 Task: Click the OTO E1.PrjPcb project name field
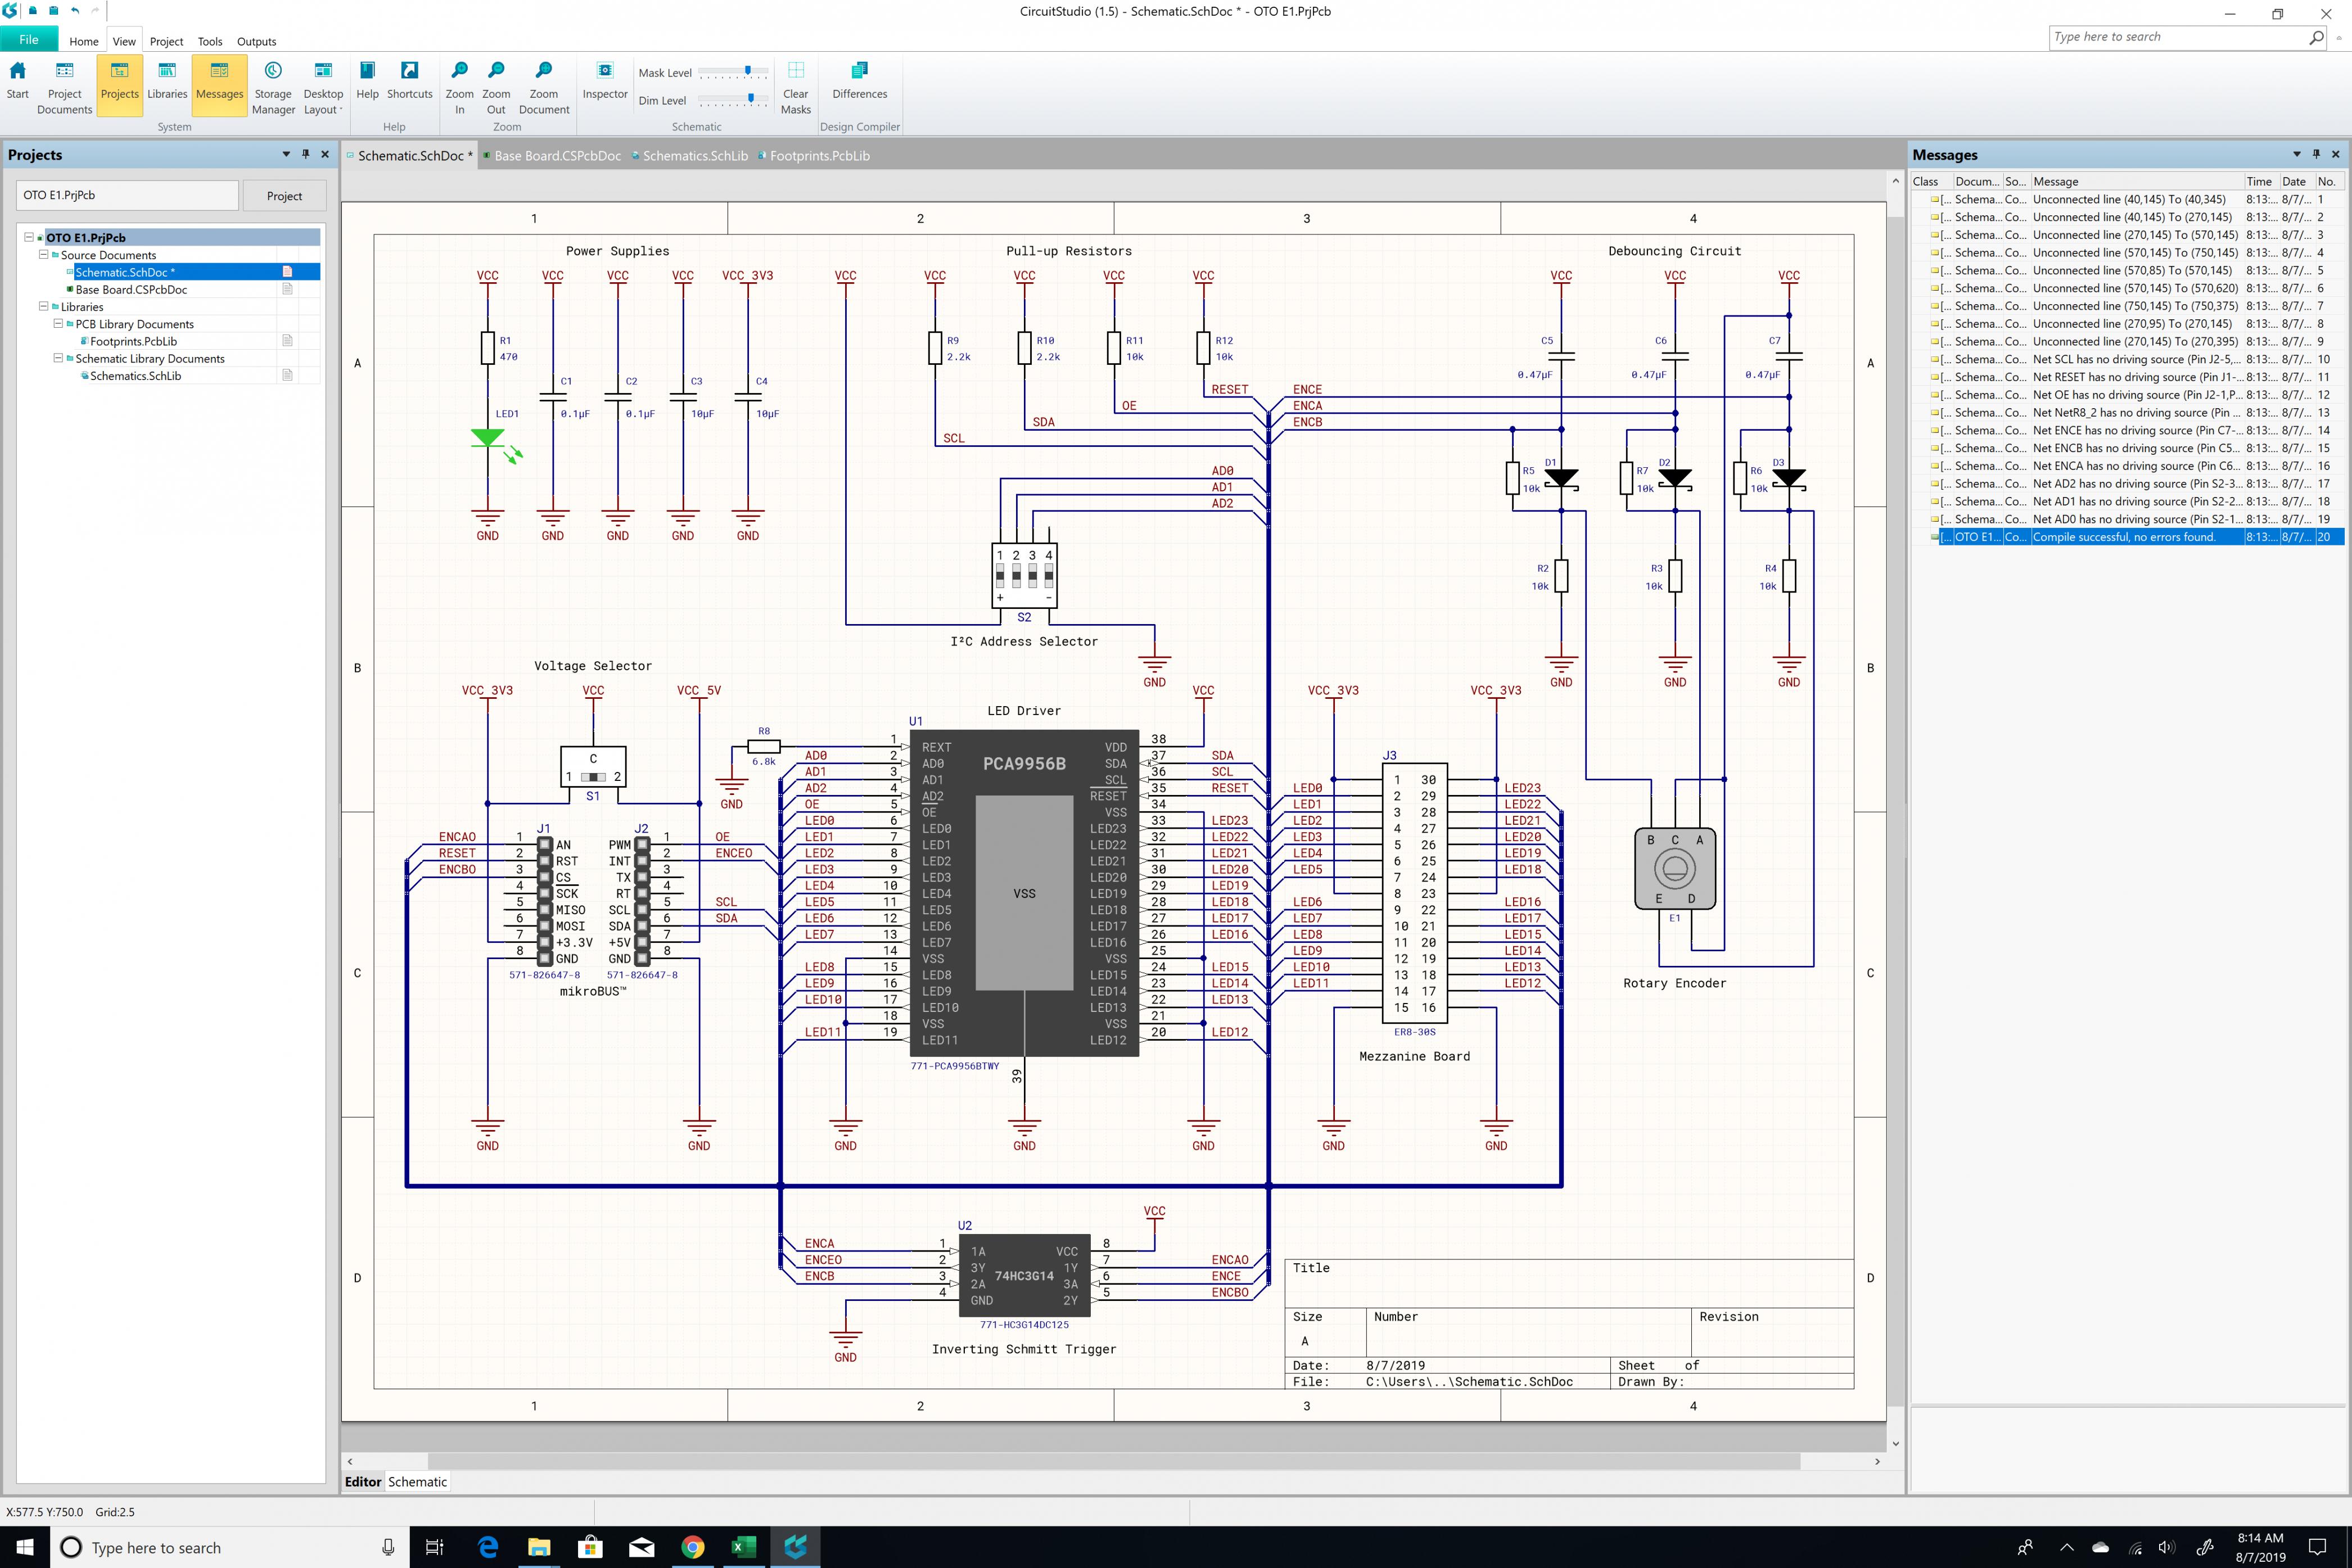pyautogui.click(x=128, y=195)
